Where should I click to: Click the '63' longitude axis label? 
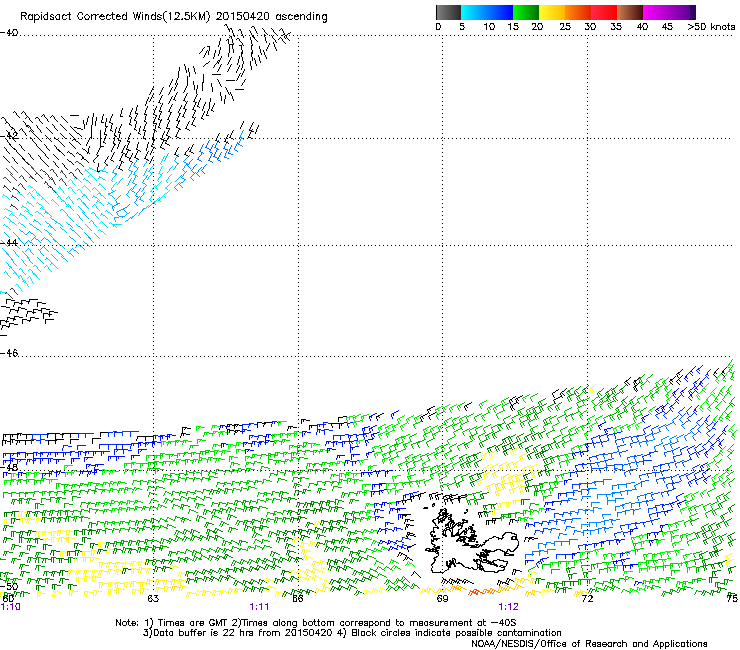[x=153, y=599]
